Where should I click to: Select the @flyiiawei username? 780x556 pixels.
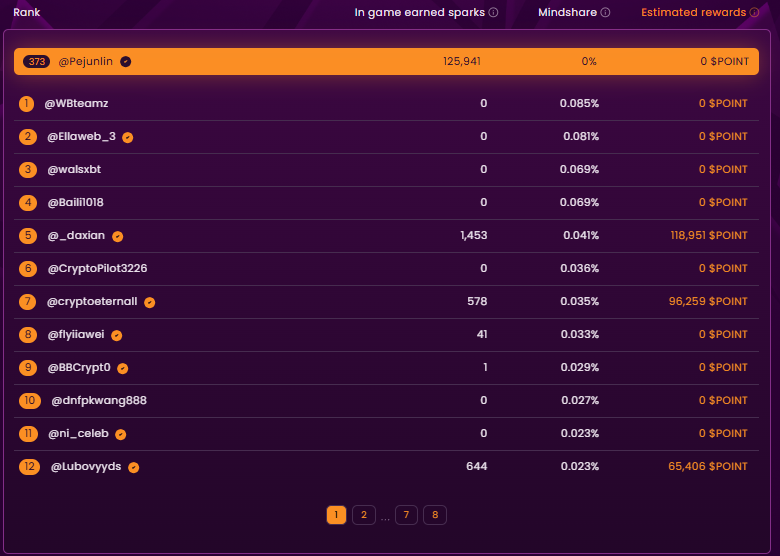(76, 335)
